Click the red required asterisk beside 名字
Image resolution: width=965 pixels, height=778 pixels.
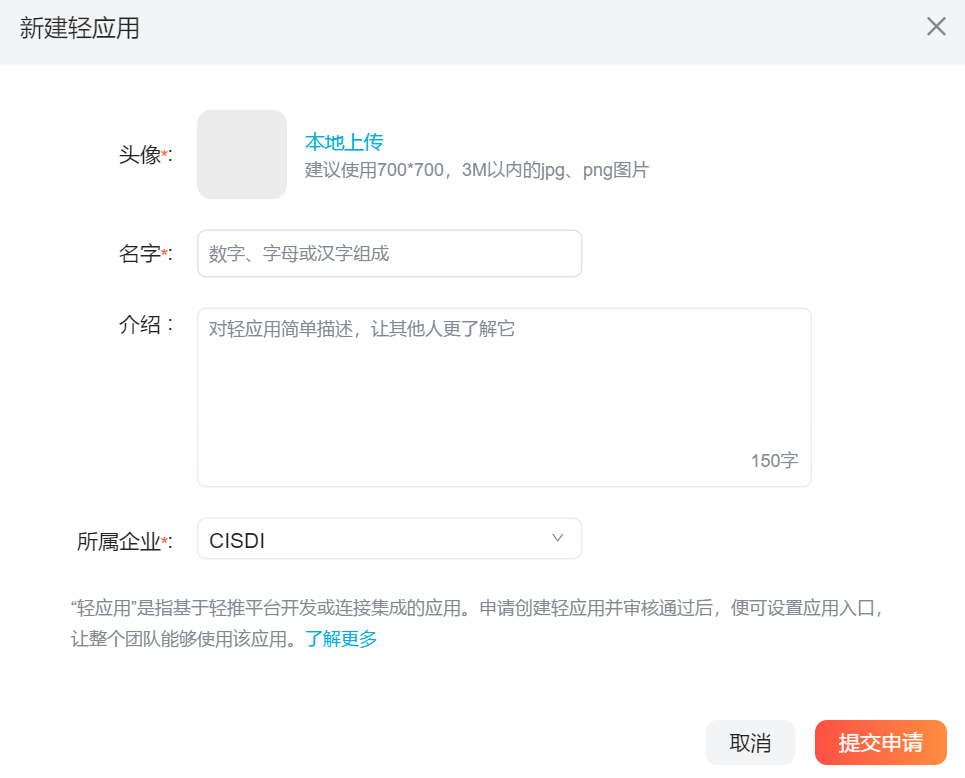pos(164,252)
